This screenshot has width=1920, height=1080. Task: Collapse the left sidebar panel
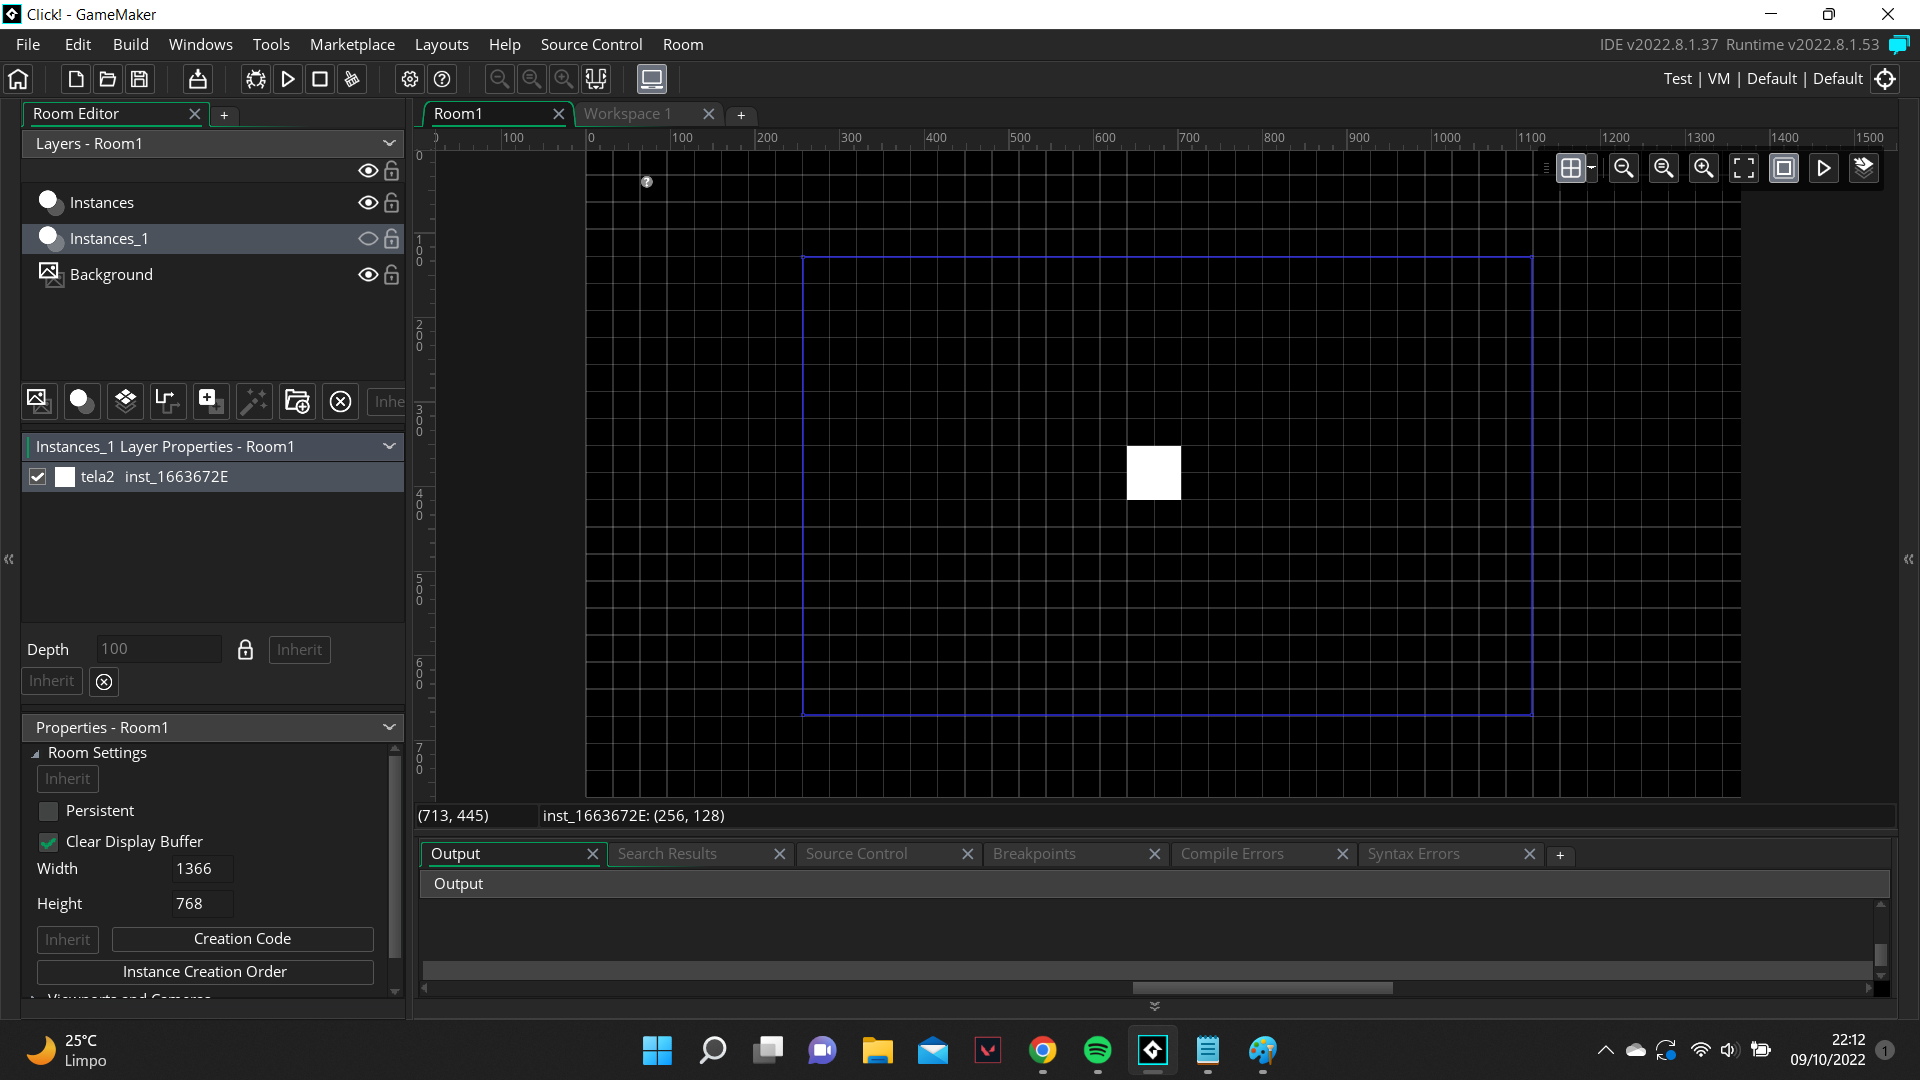[9, 559]
